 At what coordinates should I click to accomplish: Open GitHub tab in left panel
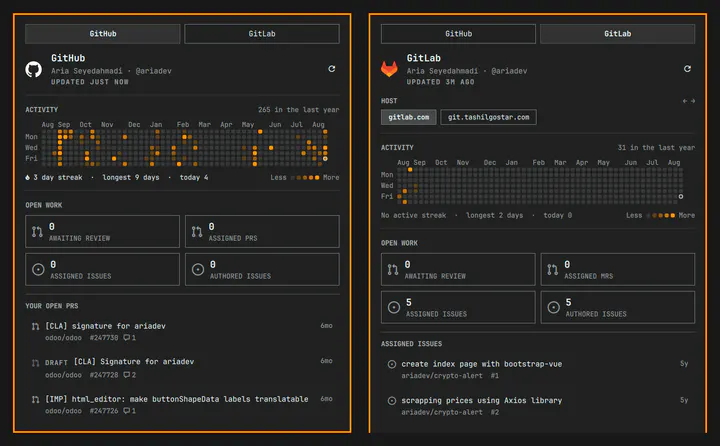[103, 34]
